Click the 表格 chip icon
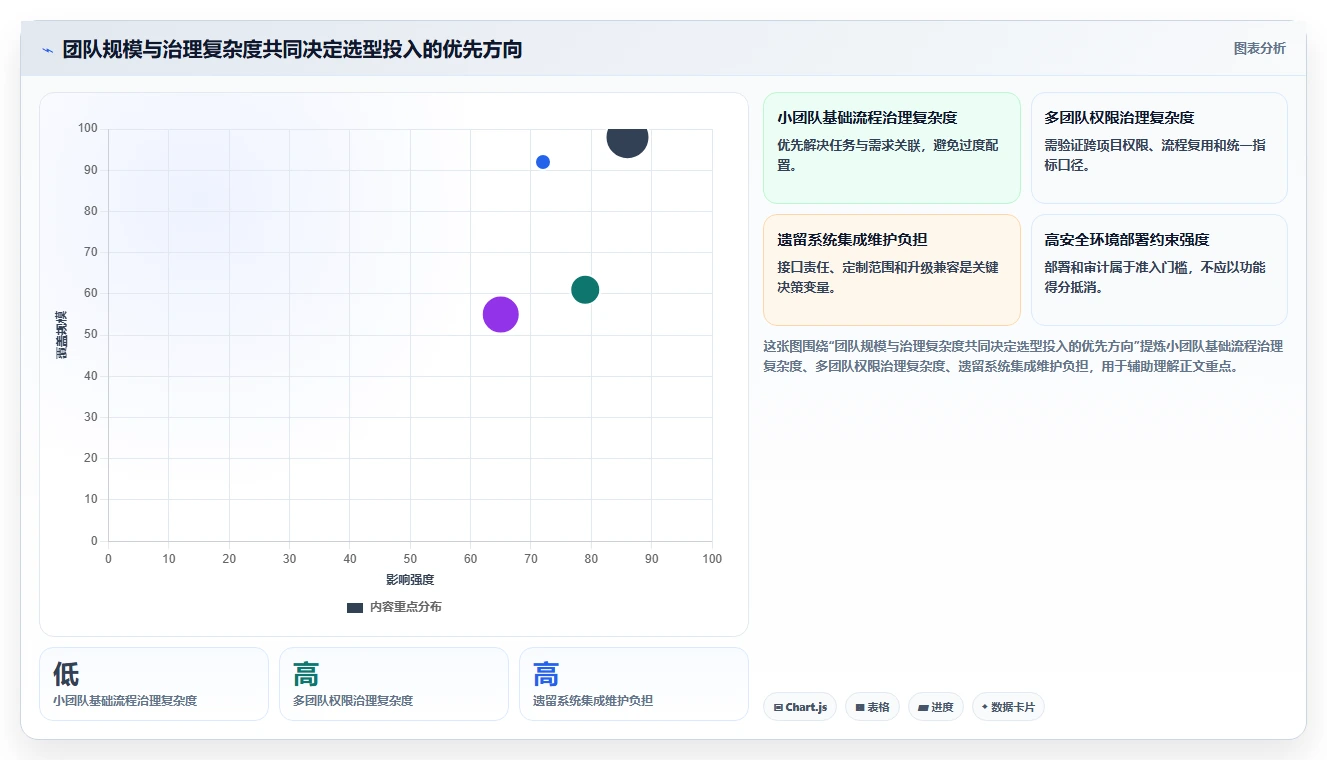 [859, 707]
